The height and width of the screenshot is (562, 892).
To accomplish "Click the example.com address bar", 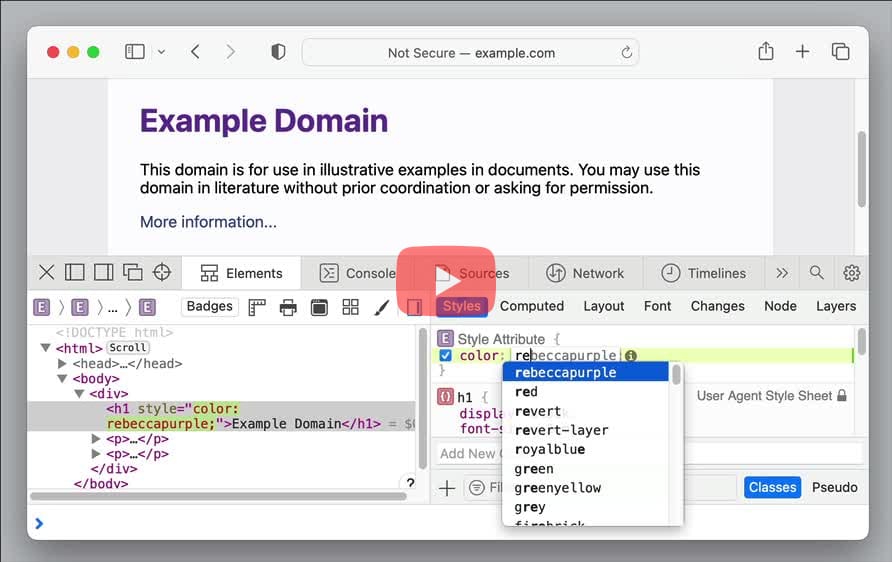I will click(470, 52).
